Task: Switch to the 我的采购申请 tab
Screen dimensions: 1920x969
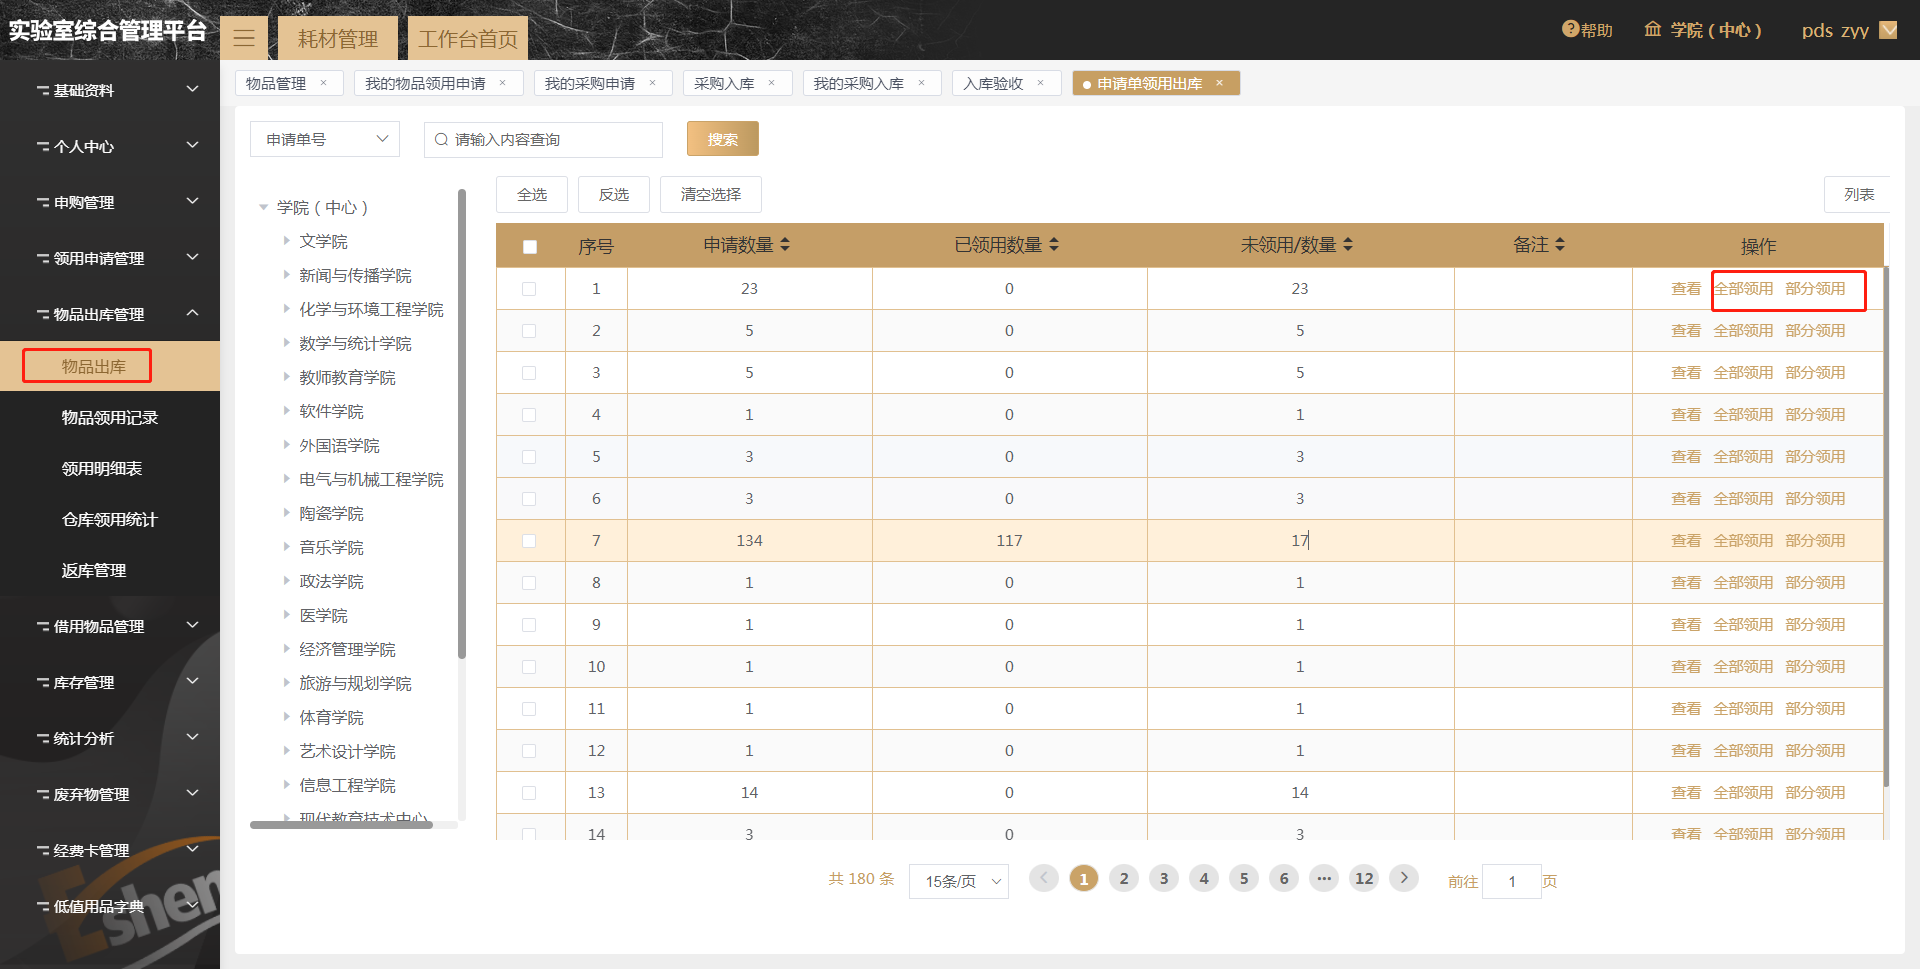Action: (x=589, y=83)
